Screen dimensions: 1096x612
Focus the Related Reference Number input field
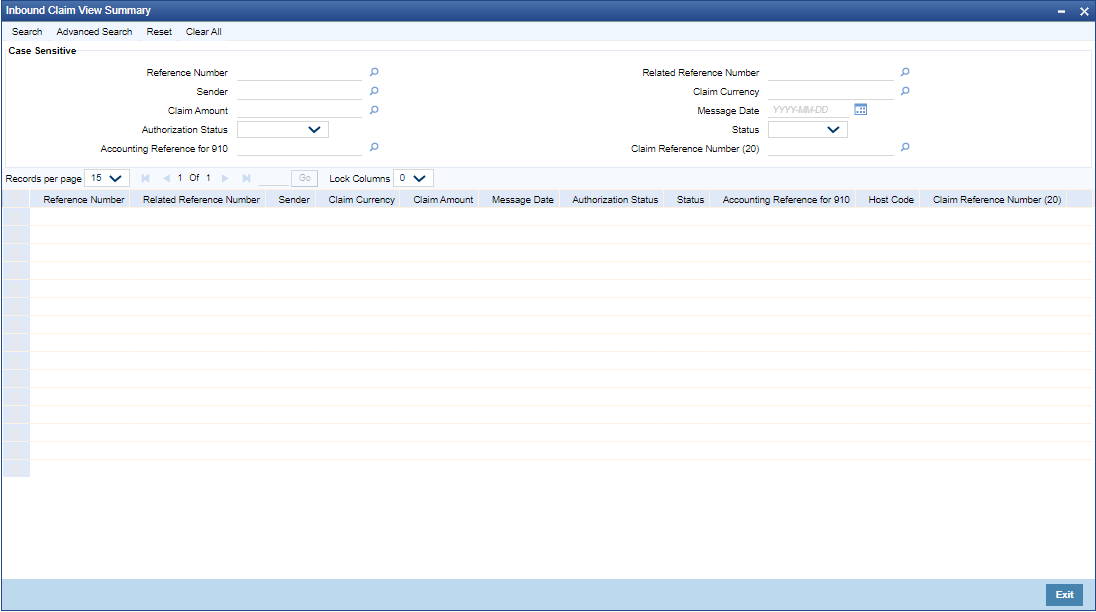(x=830, y=72)
